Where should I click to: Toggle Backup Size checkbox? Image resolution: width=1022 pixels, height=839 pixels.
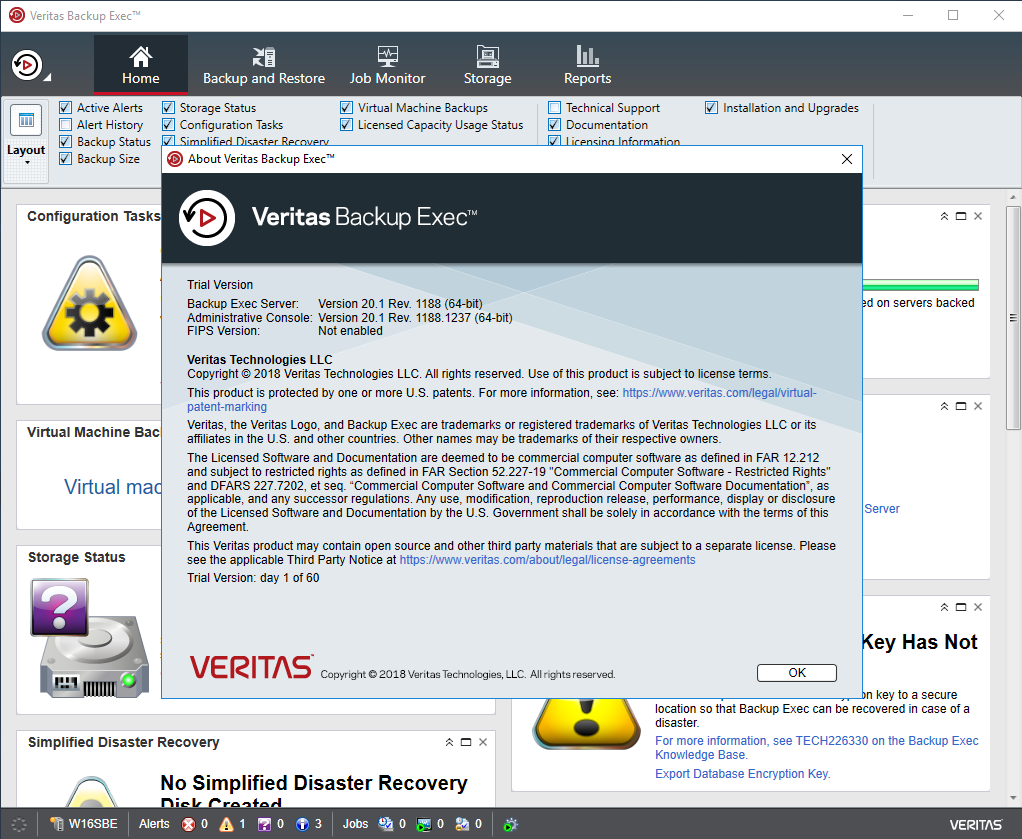point(65,158)
